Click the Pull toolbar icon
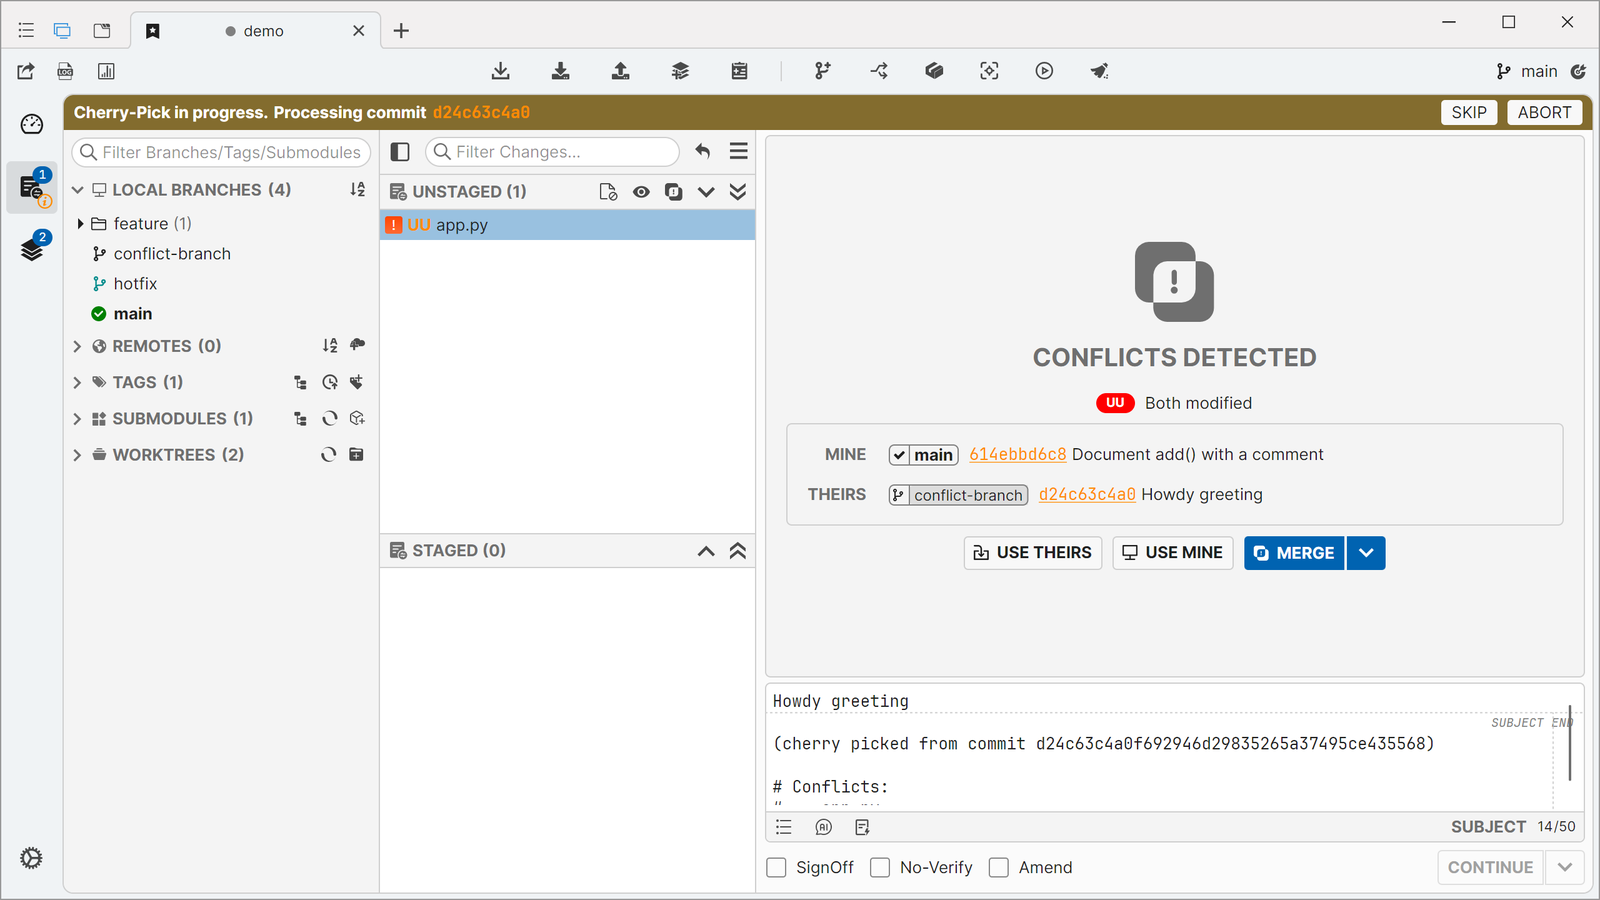The width and height of the screenshot is (1600, 900). 561,71
